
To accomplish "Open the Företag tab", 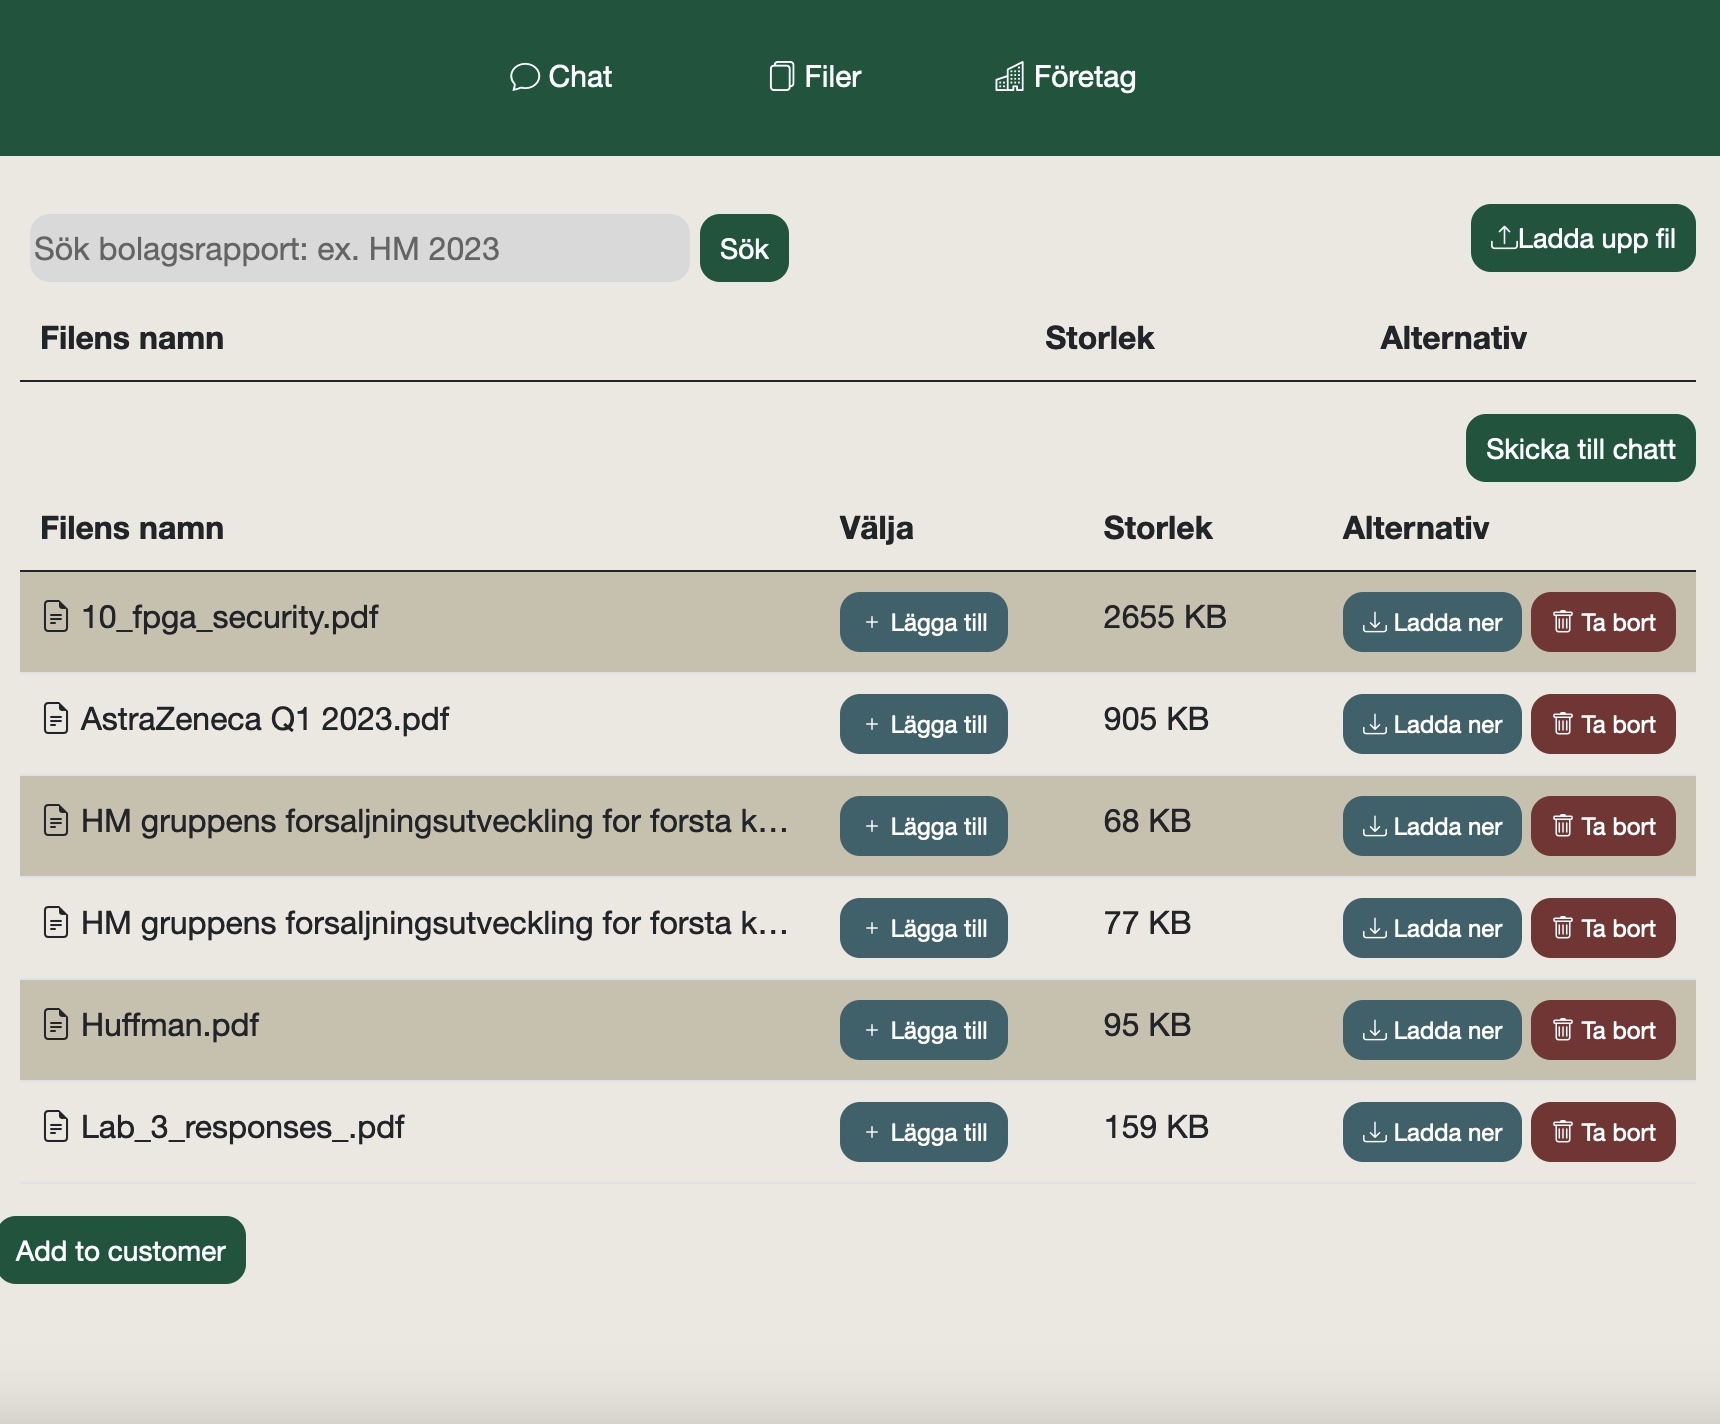I will tap(1065, 77).
